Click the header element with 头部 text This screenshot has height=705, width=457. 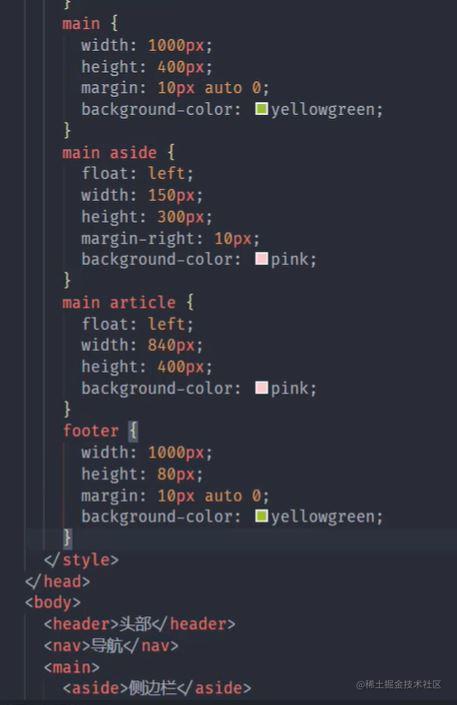pos(139,624)
